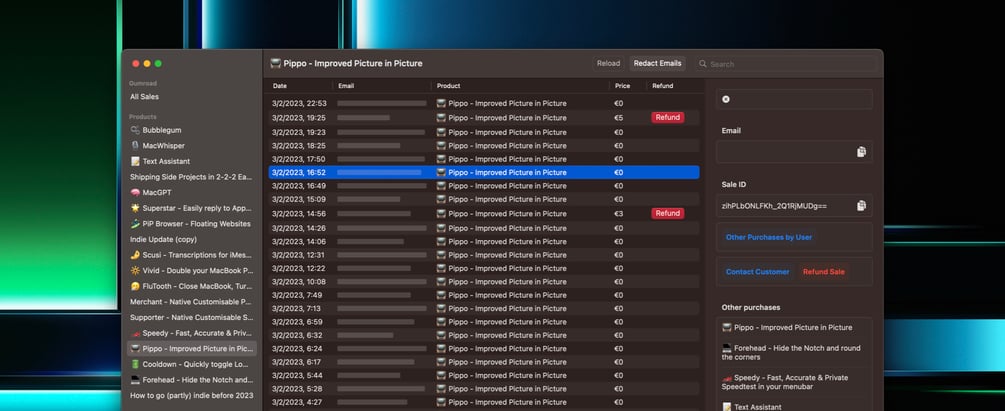Select the sale dated 3/2/2023, 17:50
Image resolution: width=1005 pixels, height=411 pixels.
tap(484, 159)
